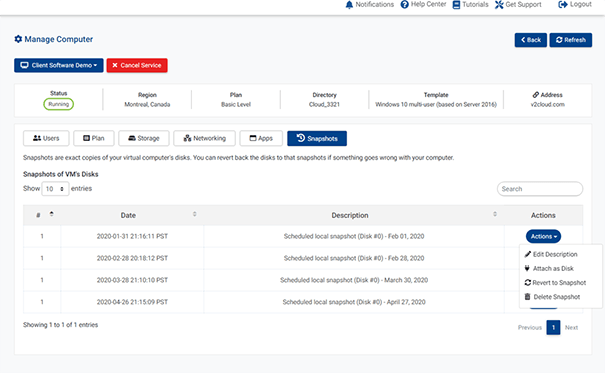Click the Showing 1 to 1 of 1 entries text

(x=61, y=325)
